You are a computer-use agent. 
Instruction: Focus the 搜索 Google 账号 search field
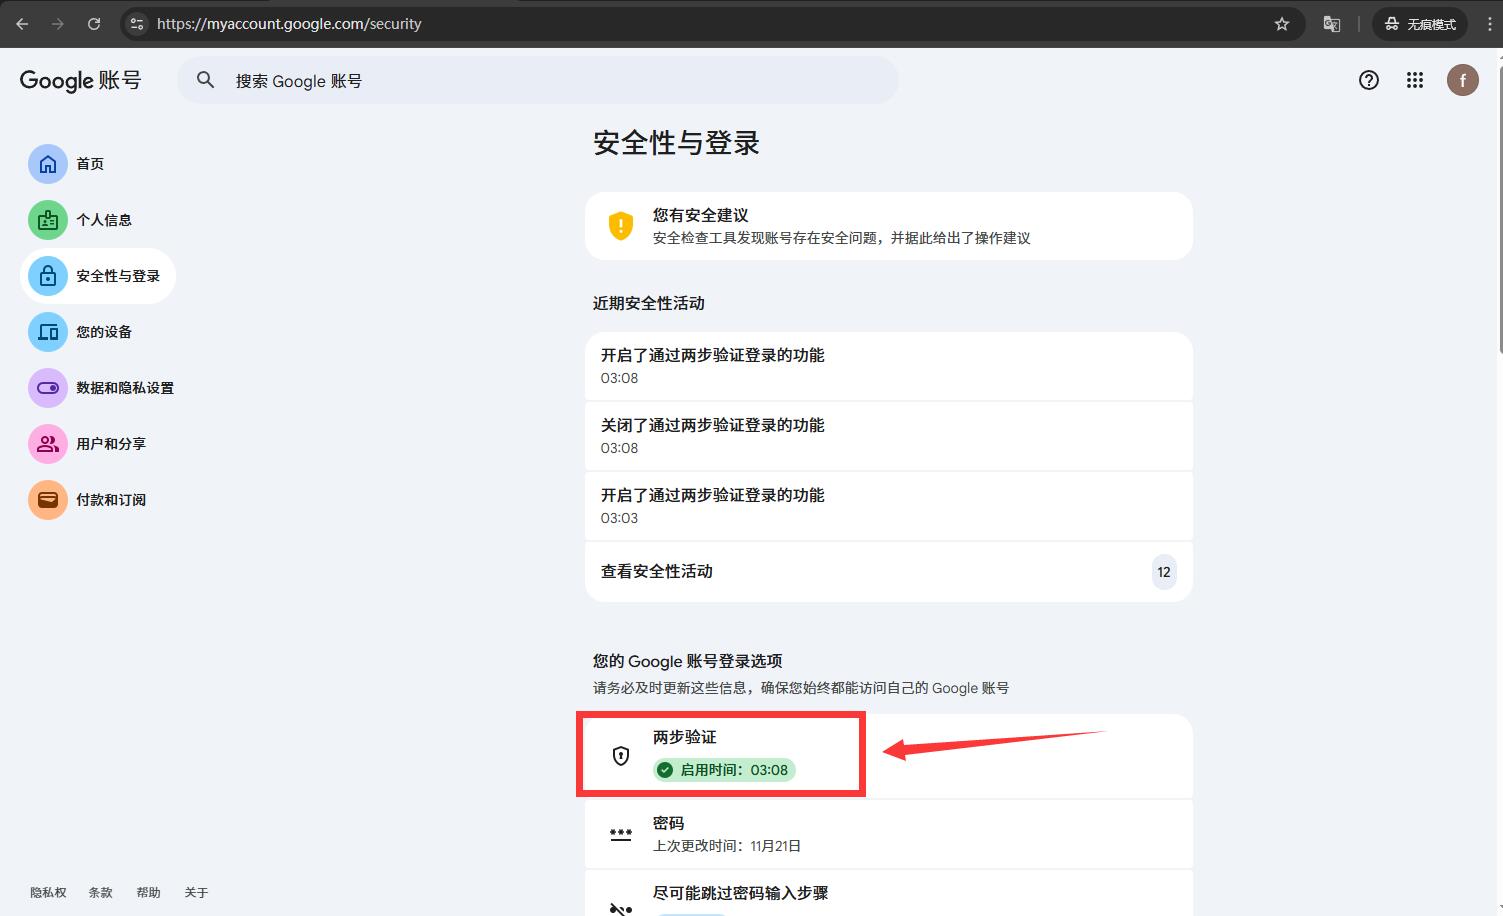click(538, 80)
